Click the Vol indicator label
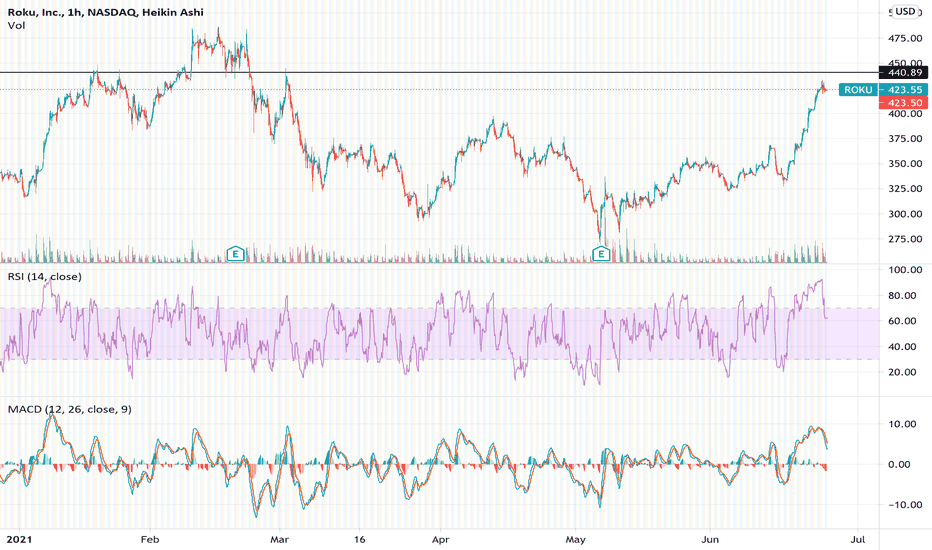 click(x=16, y=26)
